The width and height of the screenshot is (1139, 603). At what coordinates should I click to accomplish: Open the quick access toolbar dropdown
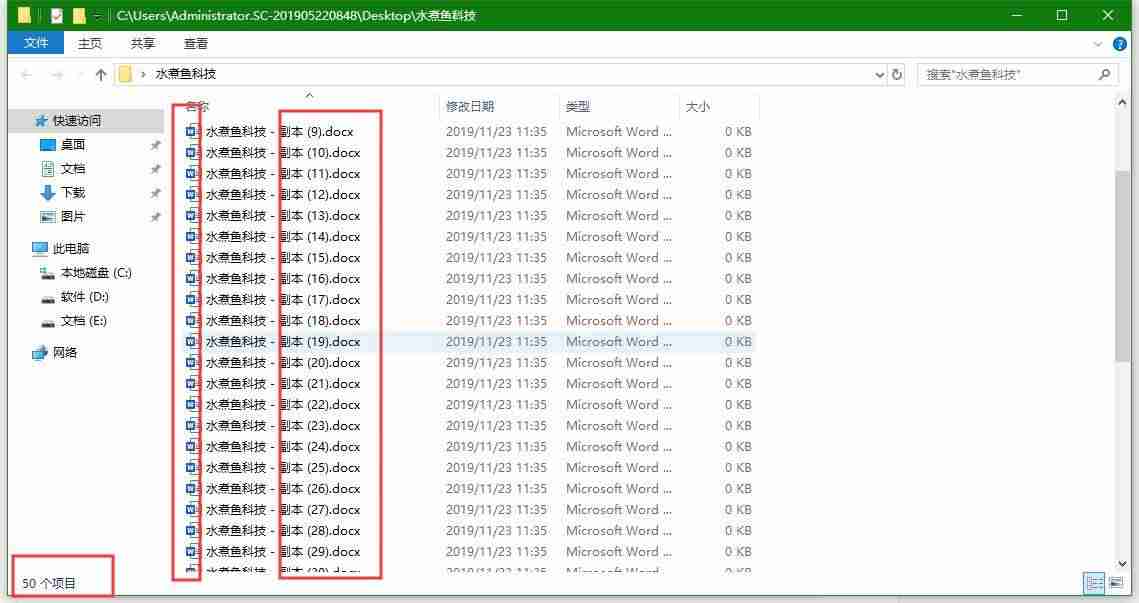click(97, 15)
